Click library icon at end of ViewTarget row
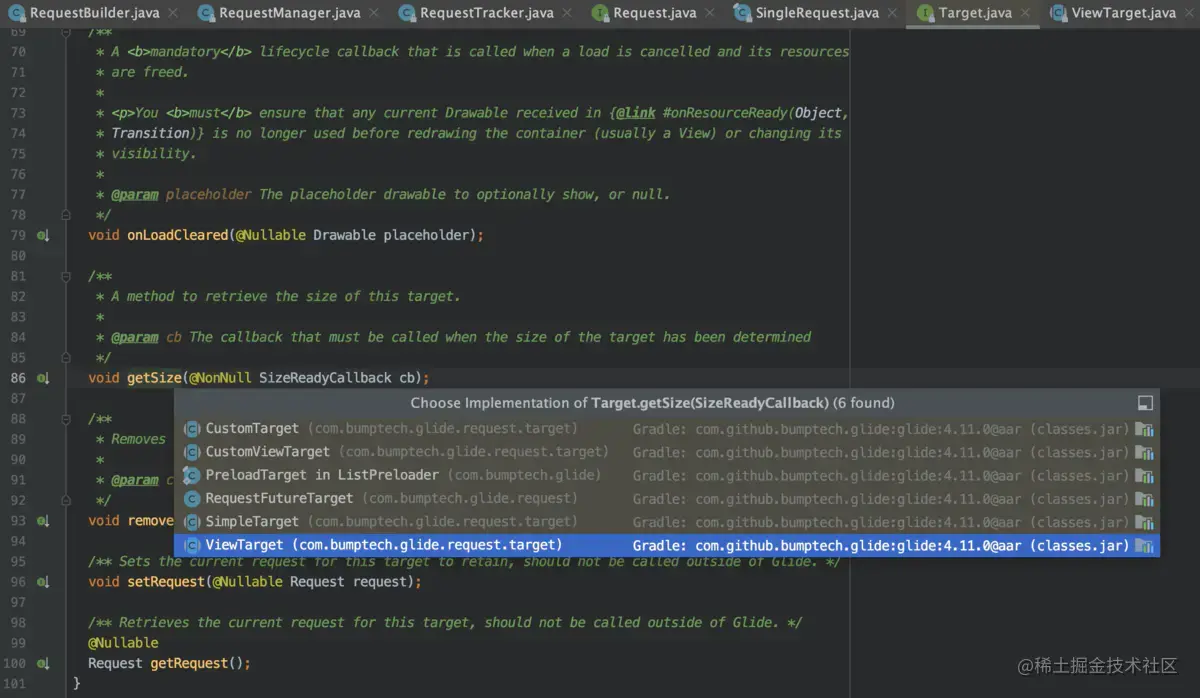1200x698 pixels. [1145, 545]
